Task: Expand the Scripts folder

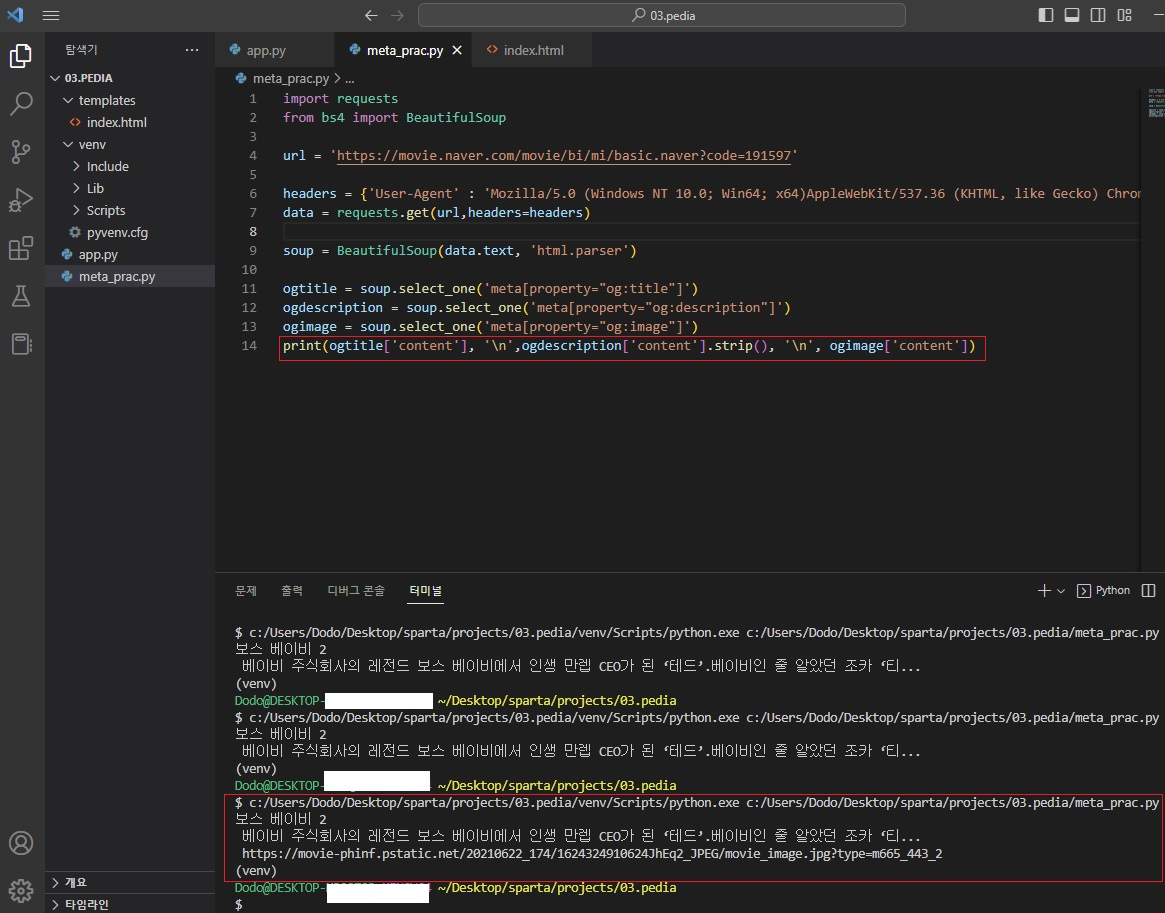Action: coord(130,210)
